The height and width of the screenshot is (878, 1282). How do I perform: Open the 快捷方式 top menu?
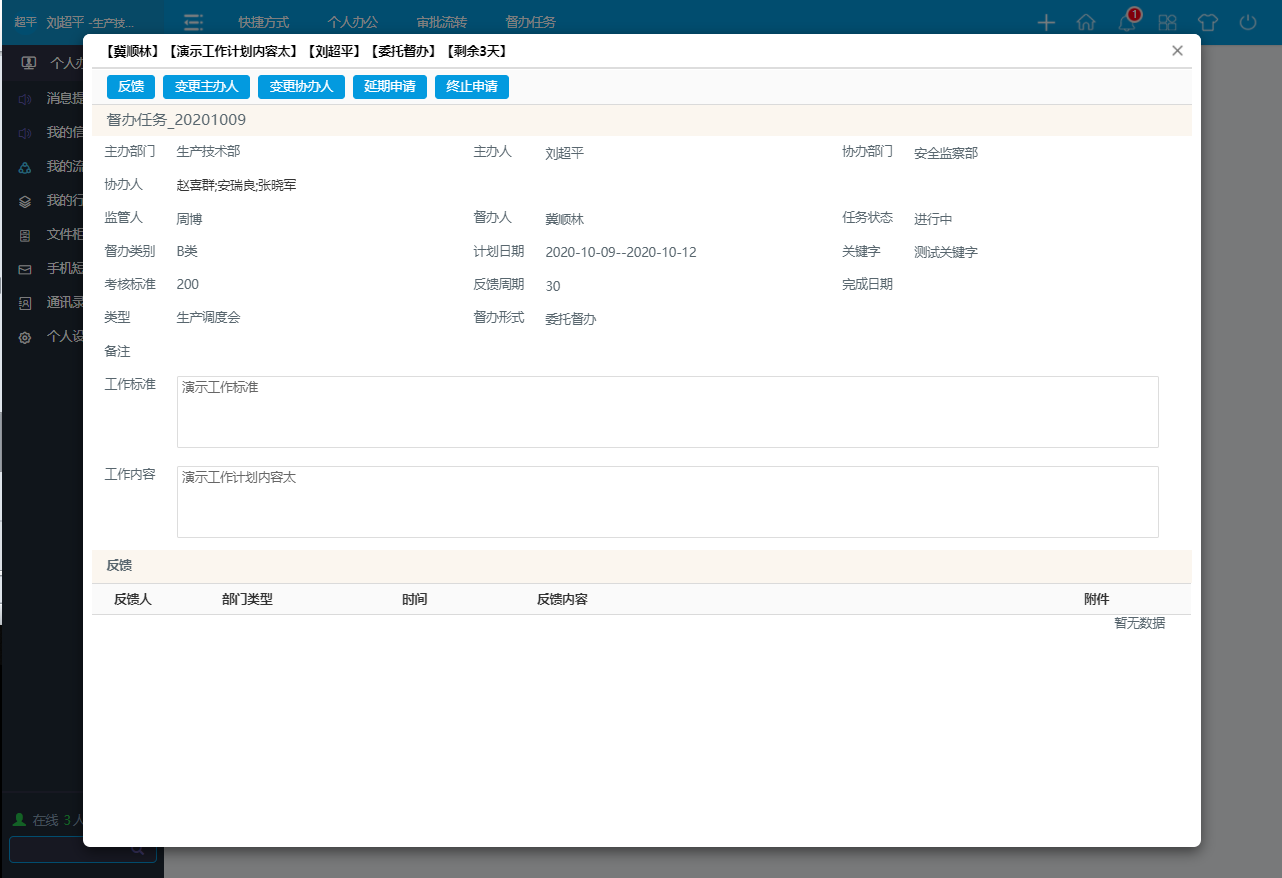coord(264,22)
